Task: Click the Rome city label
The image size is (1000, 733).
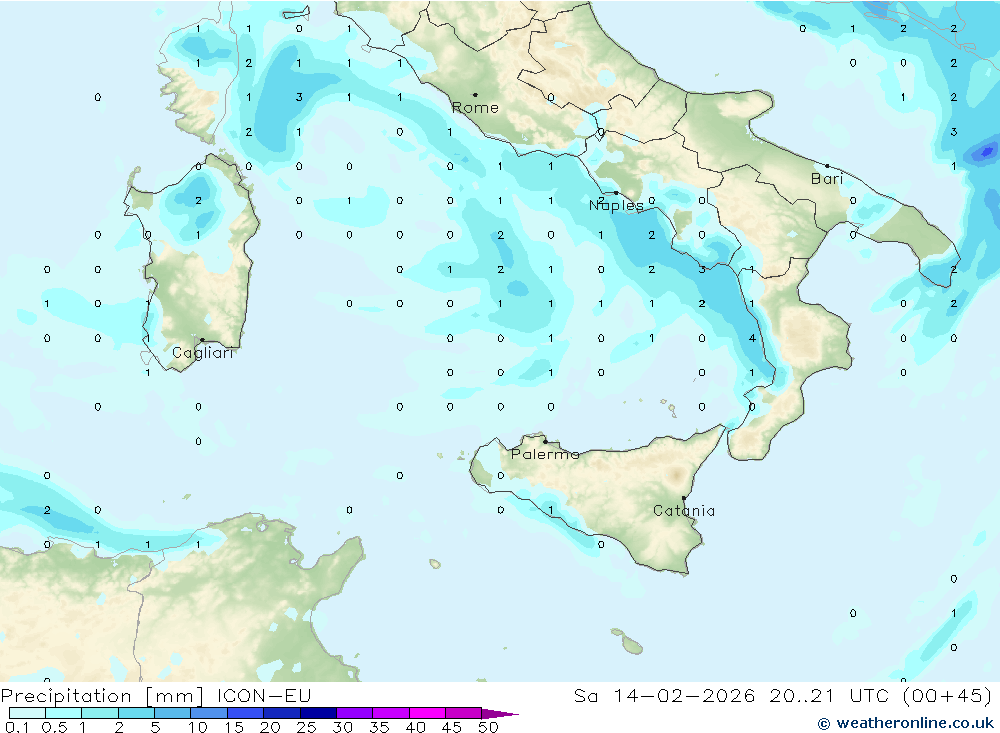Action: click(475, 108)
